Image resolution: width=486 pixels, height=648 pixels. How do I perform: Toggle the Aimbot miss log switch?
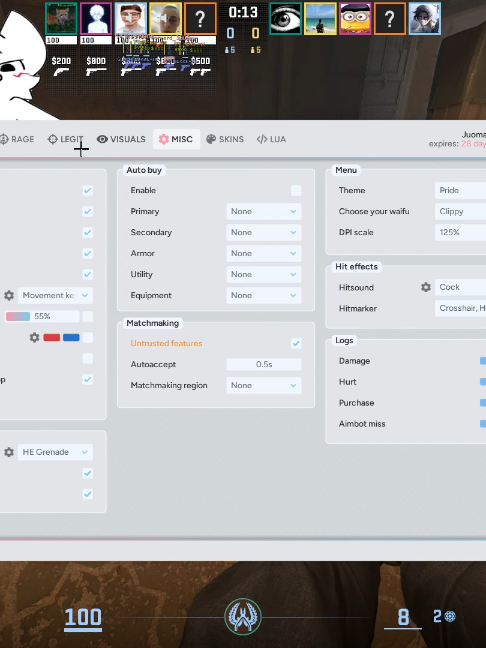483,424
